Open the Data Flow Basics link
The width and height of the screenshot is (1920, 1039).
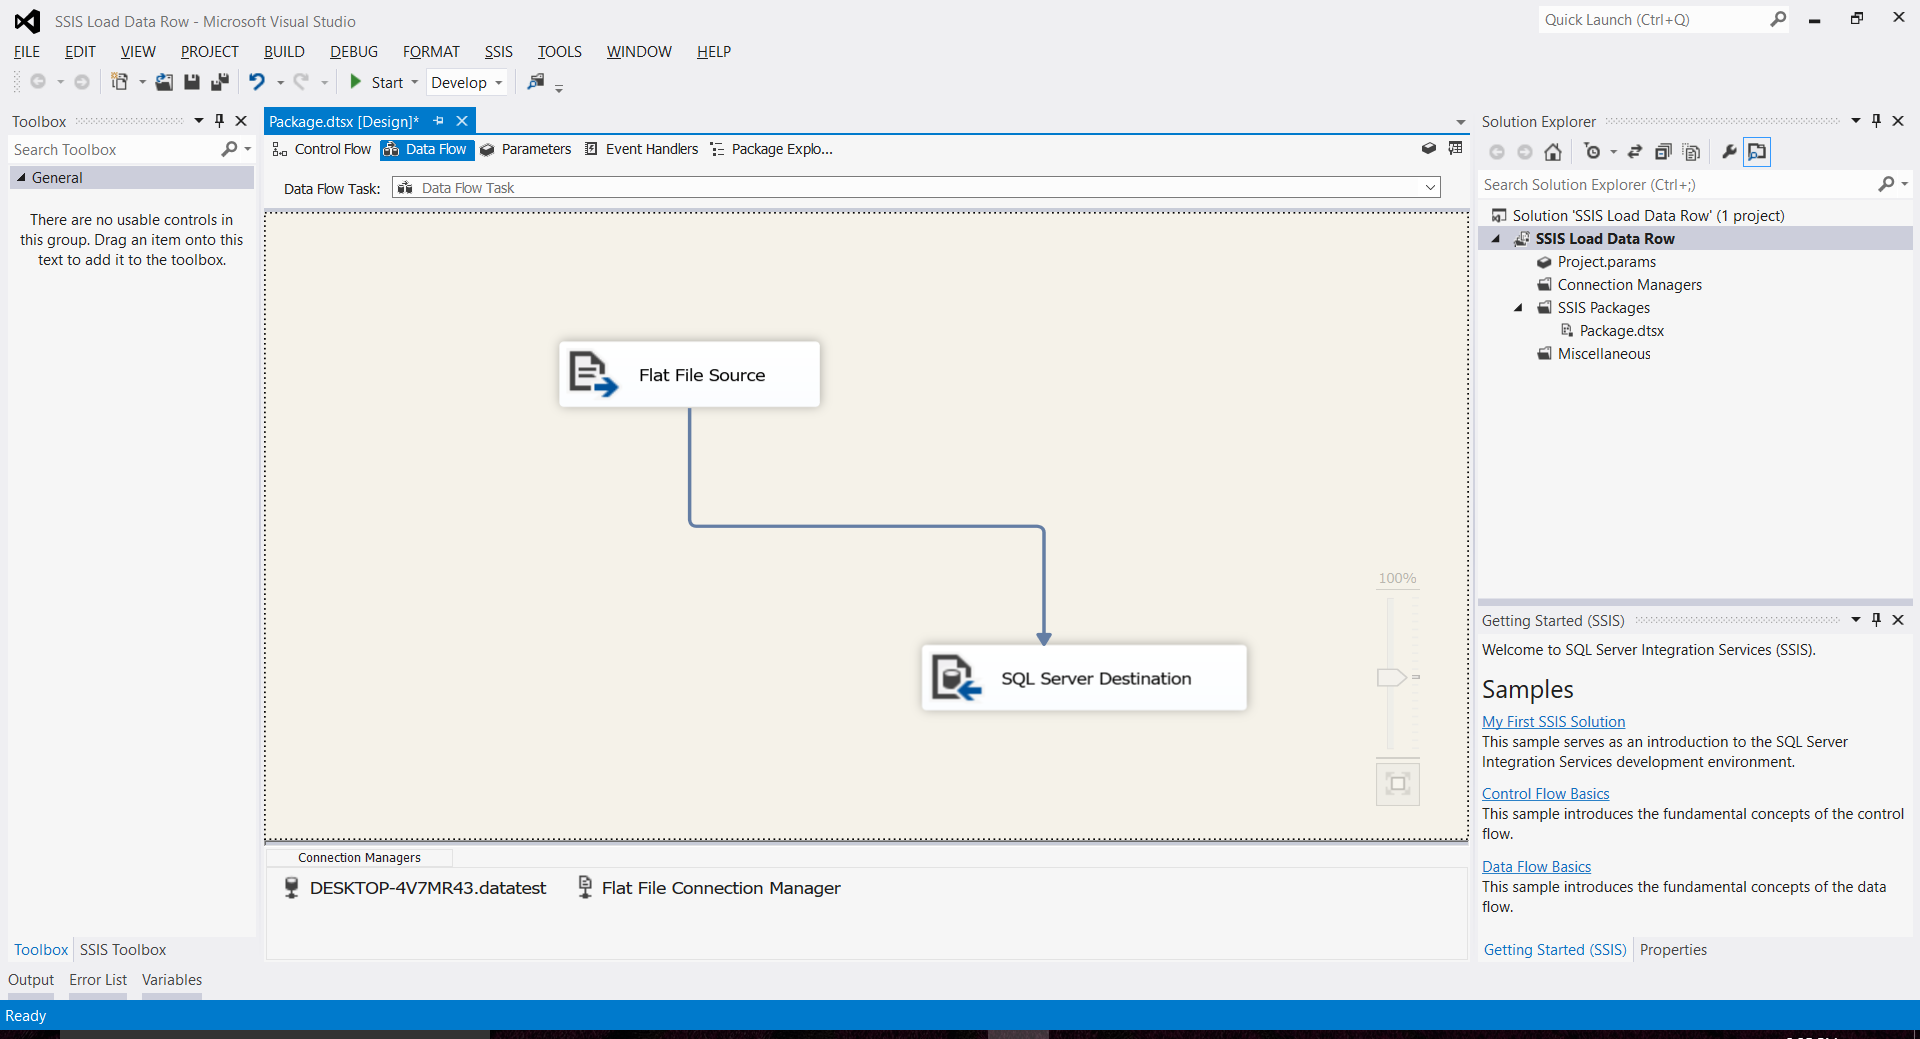pyautogui.click(x=1536, y=867)
